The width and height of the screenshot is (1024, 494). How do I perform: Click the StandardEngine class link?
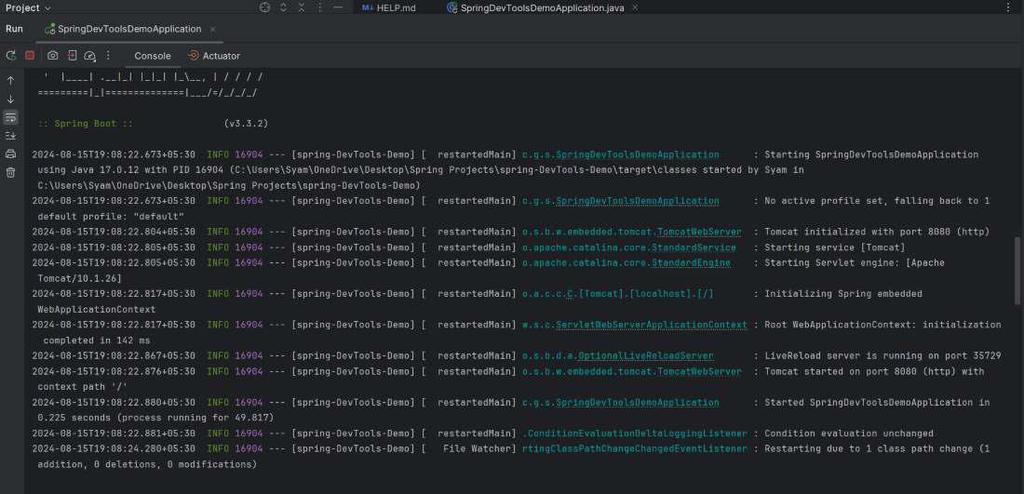point(691,263)
